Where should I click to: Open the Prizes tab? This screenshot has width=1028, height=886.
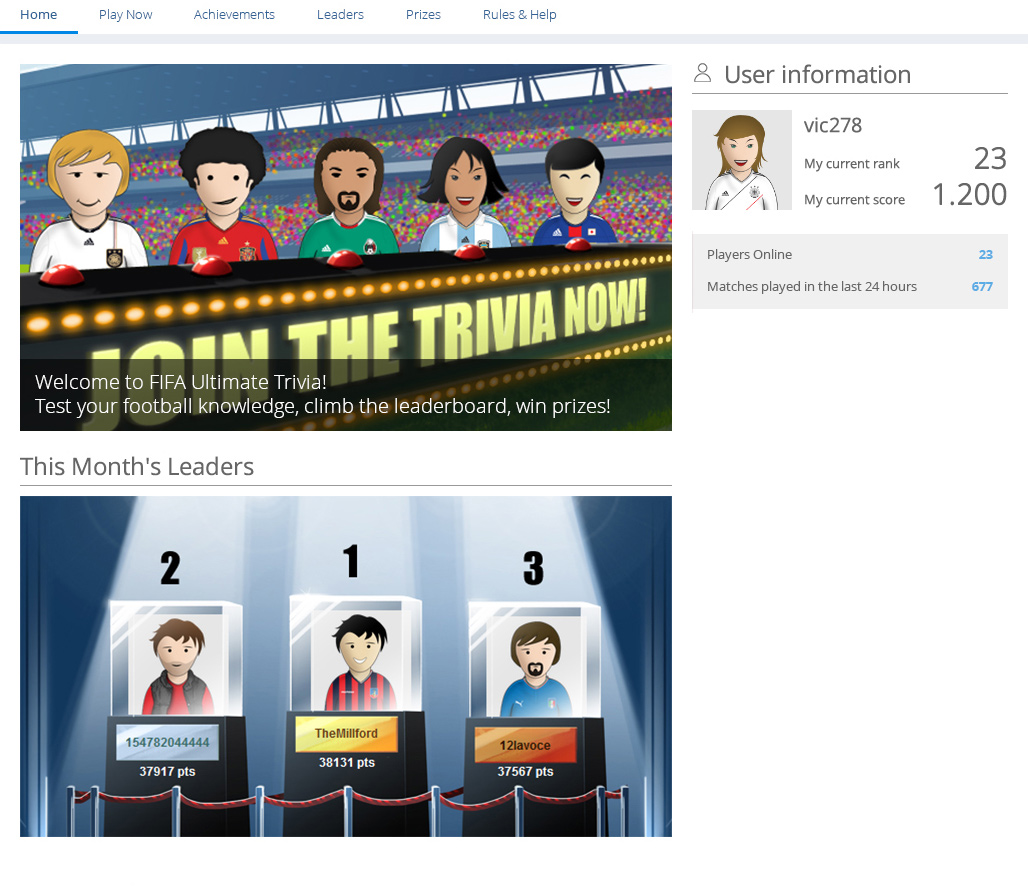[x=423, y=14]
